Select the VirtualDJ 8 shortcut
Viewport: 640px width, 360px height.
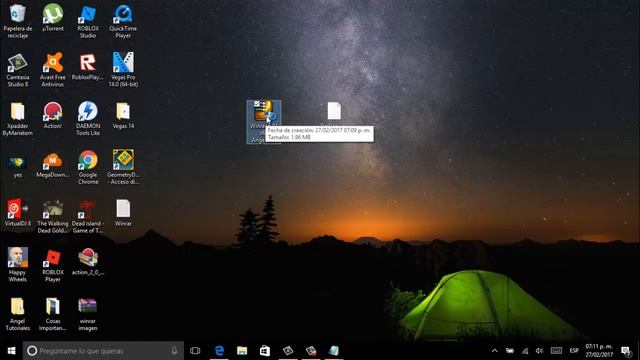(x=18, y=212)
